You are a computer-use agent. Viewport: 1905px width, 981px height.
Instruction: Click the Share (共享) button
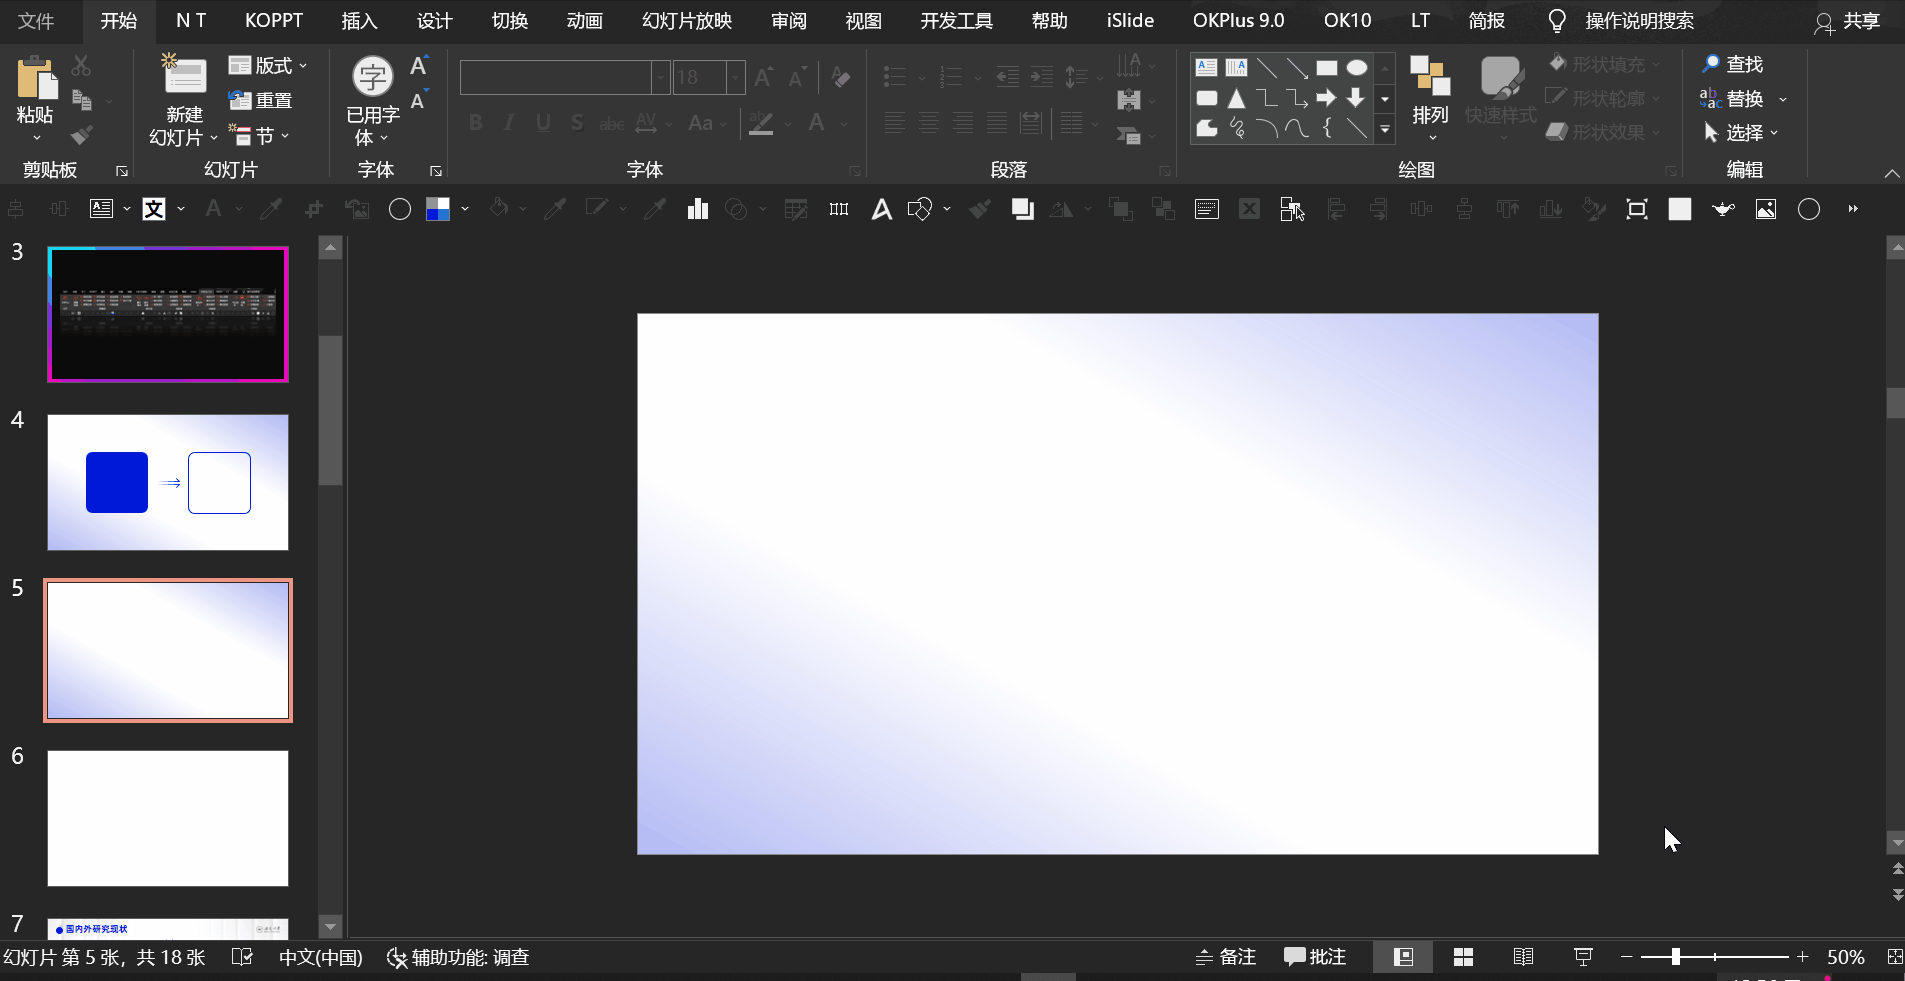point(1848,21)
